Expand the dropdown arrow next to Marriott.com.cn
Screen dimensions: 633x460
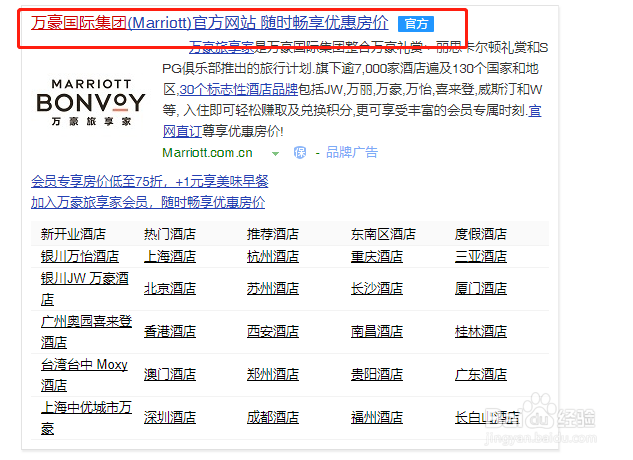pos(275,153)
